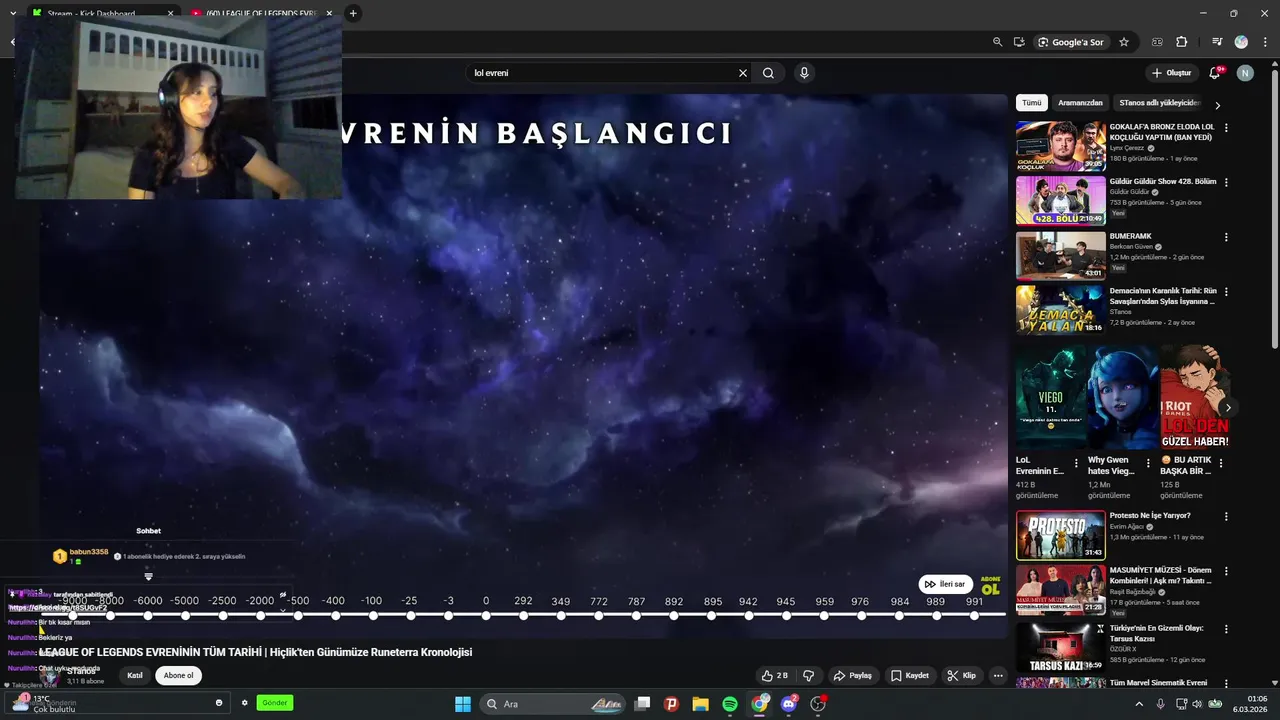1280x720 pixels.
Task: Open File Explorer from the taskbar
Action: point(700,704)
